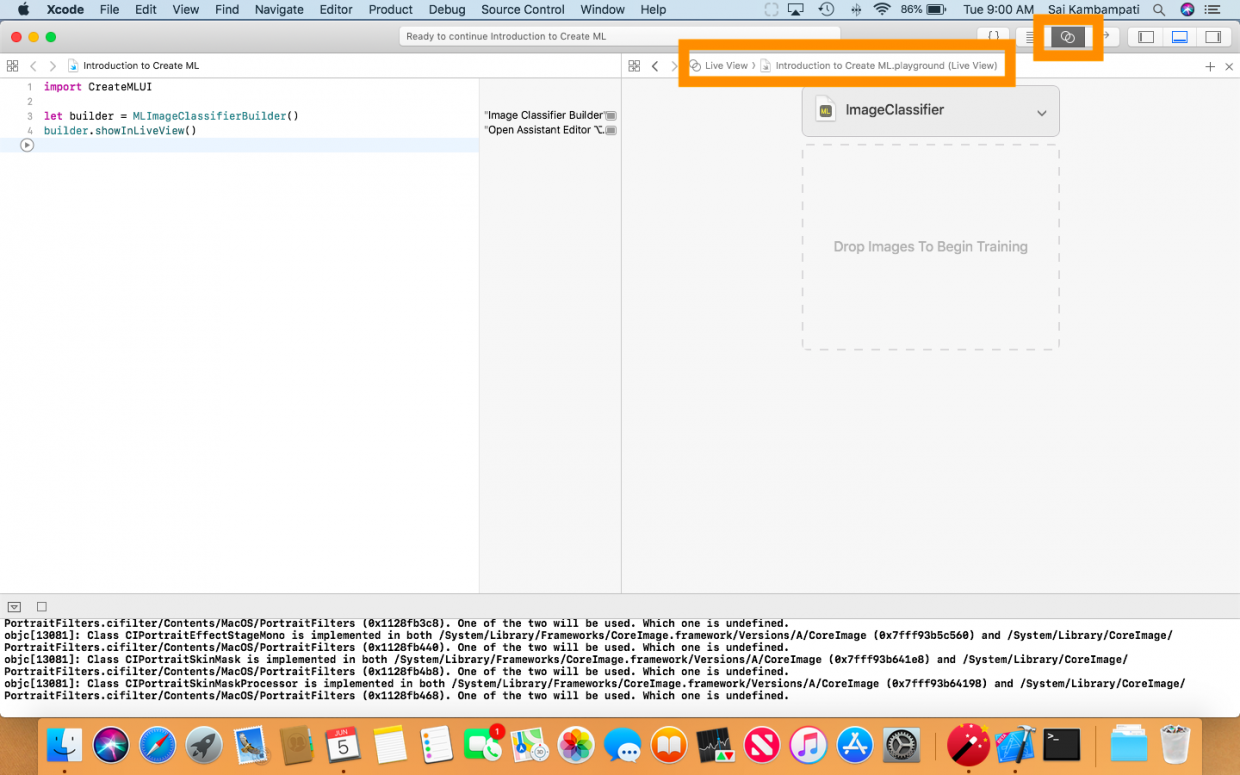Hide the debug area with the bottom layout icon
Viewport: 1240px width, 775px height.
click(x=1180, y=36)
